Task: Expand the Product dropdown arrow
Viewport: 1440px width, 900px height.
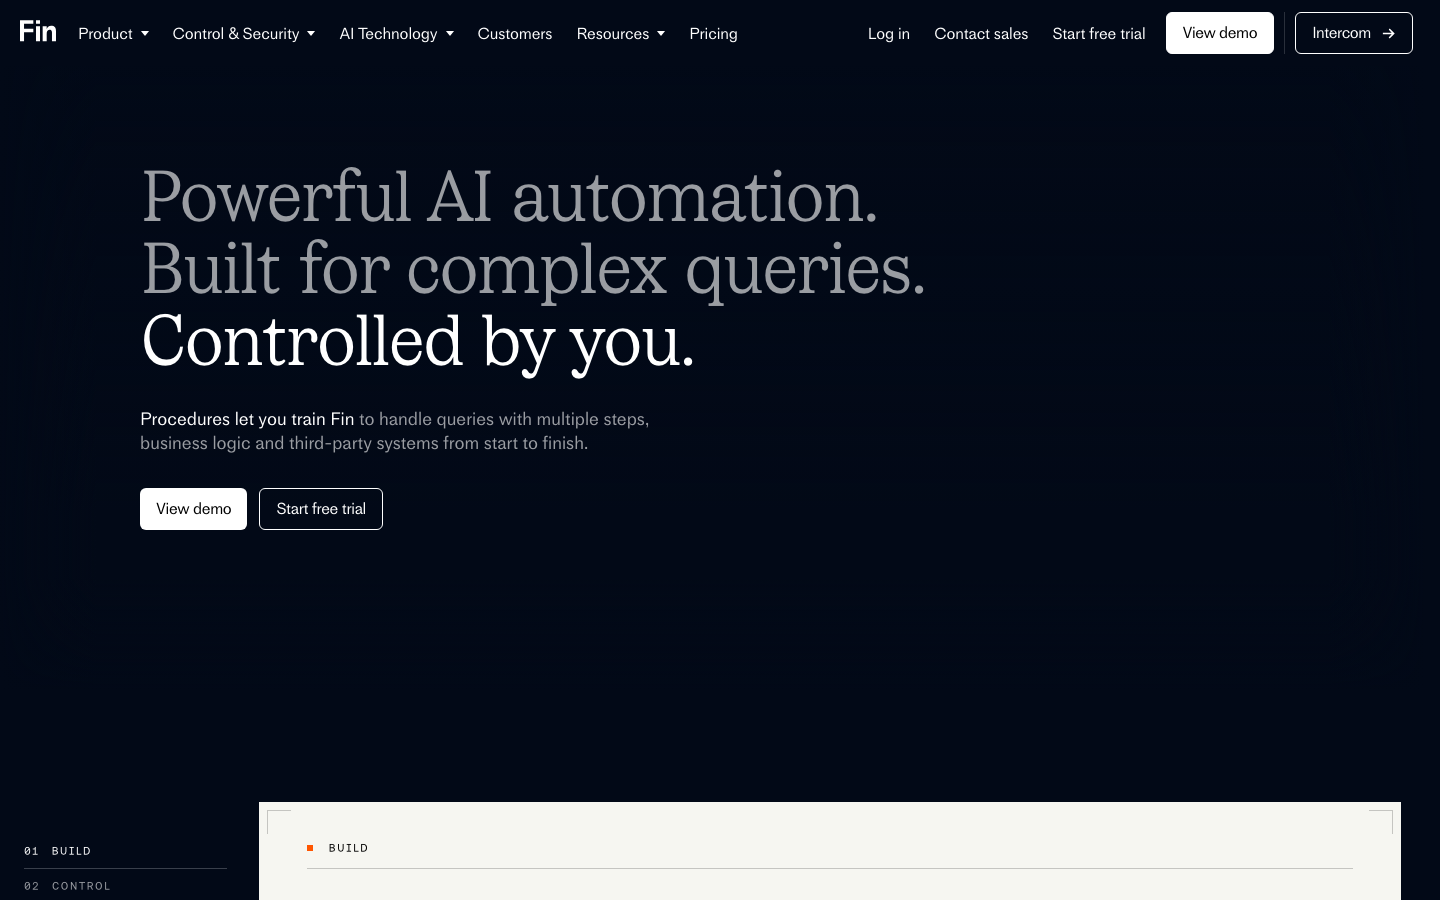Action: coord(145,34)
